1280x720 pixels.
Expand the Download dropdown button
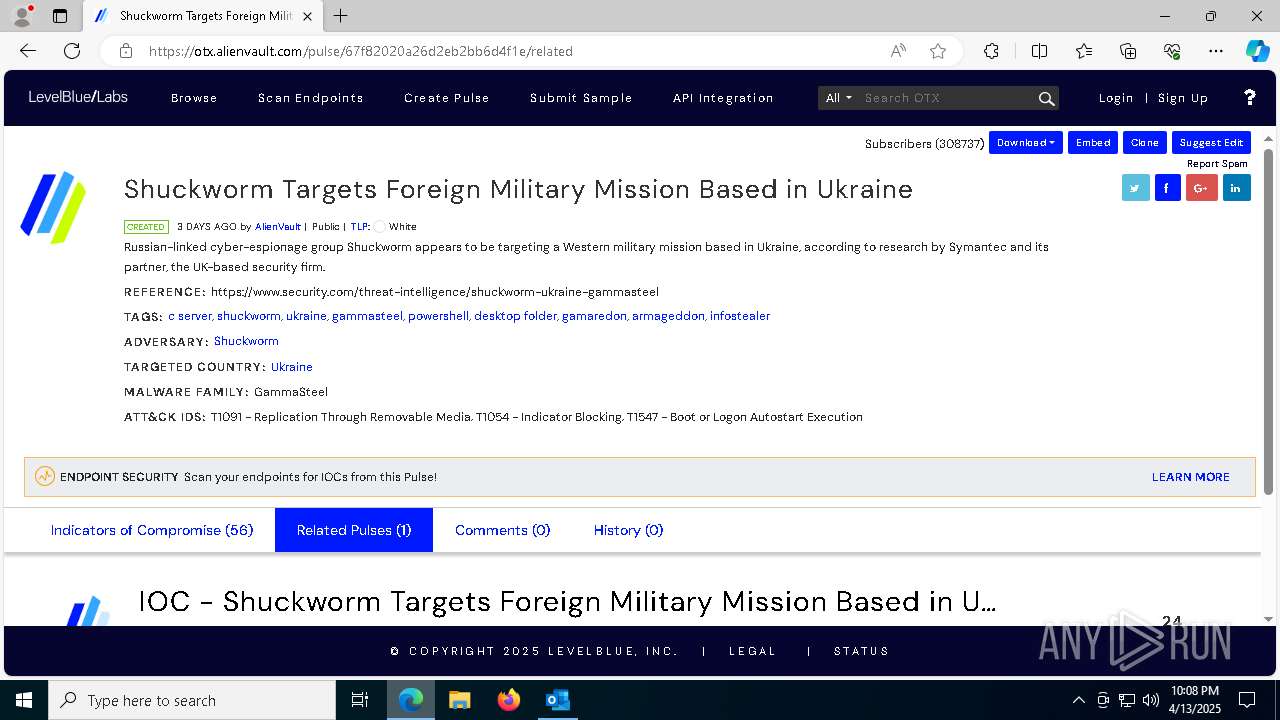1025,143
